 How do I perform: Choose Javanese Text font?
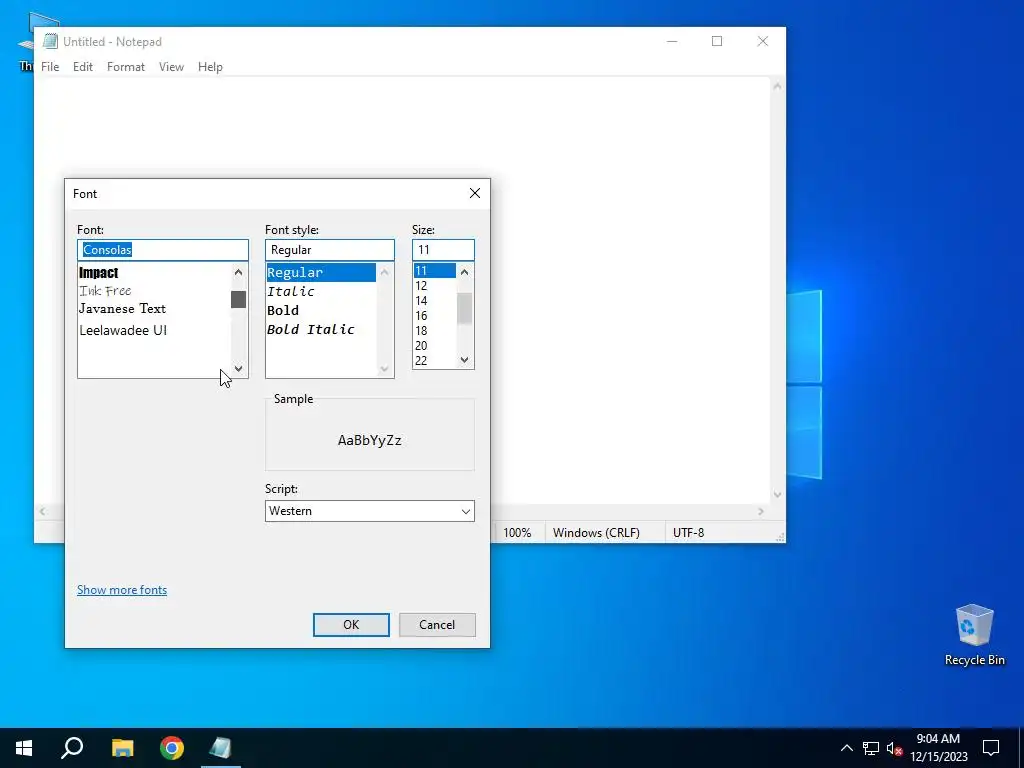coord(154,309)
